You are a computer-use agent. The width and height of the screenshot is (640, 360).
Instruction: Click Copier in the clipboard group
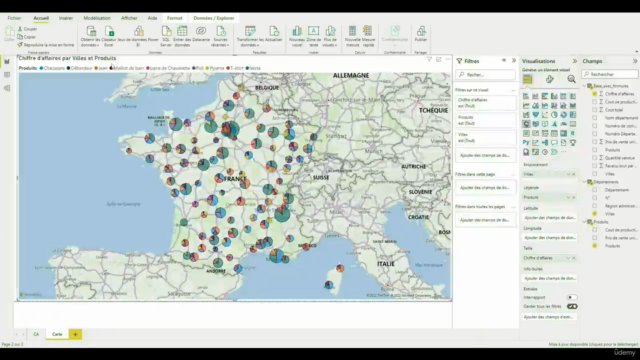27,37
